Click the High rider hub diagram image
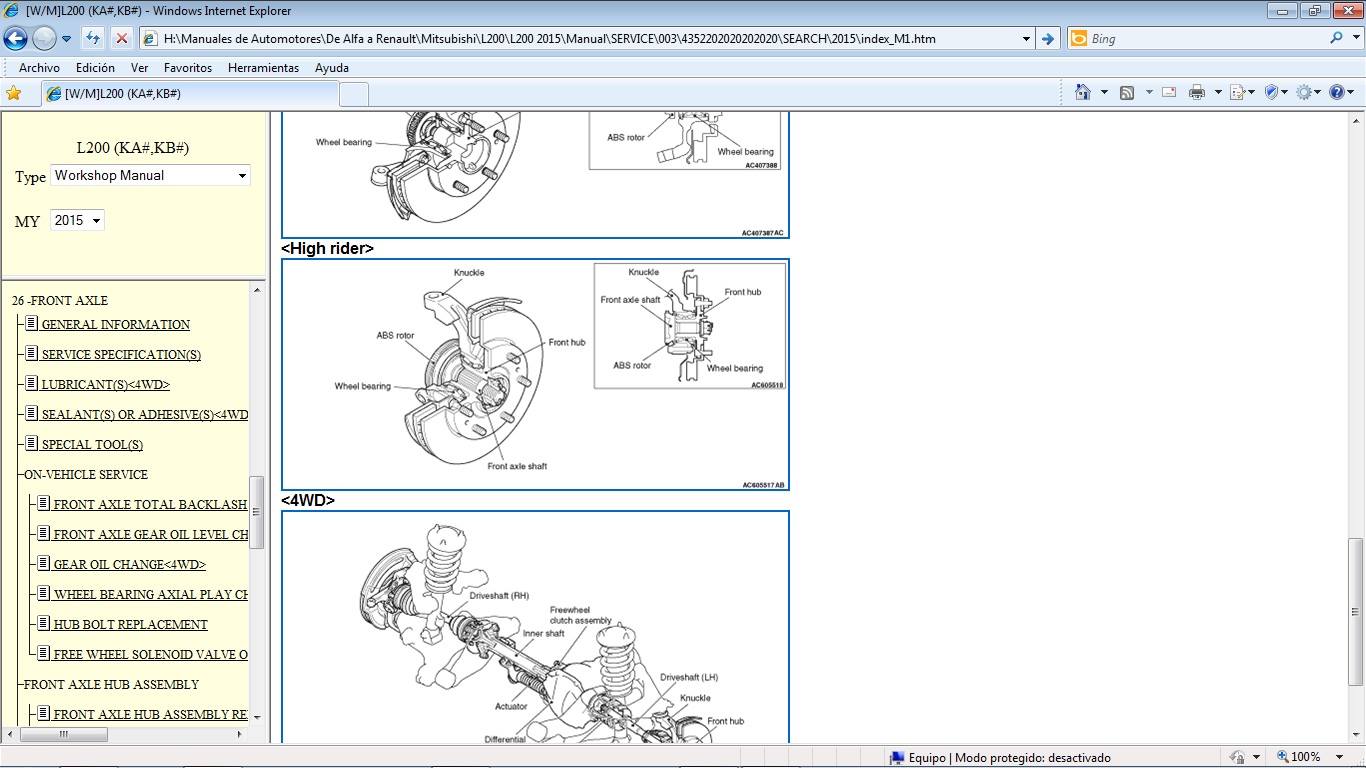The width and height of the screenshot is (1366, 768). coord(535,375)
